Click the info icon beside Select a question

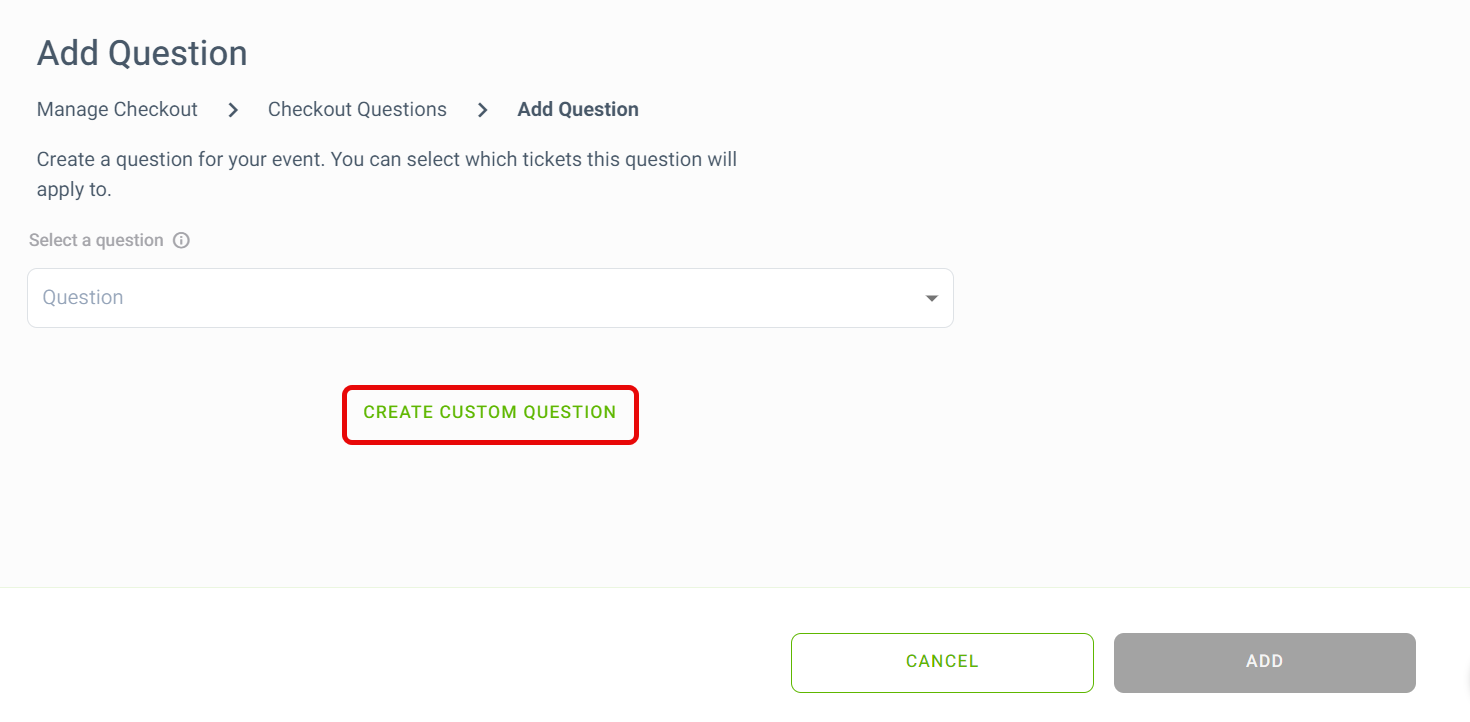[181, 240]
